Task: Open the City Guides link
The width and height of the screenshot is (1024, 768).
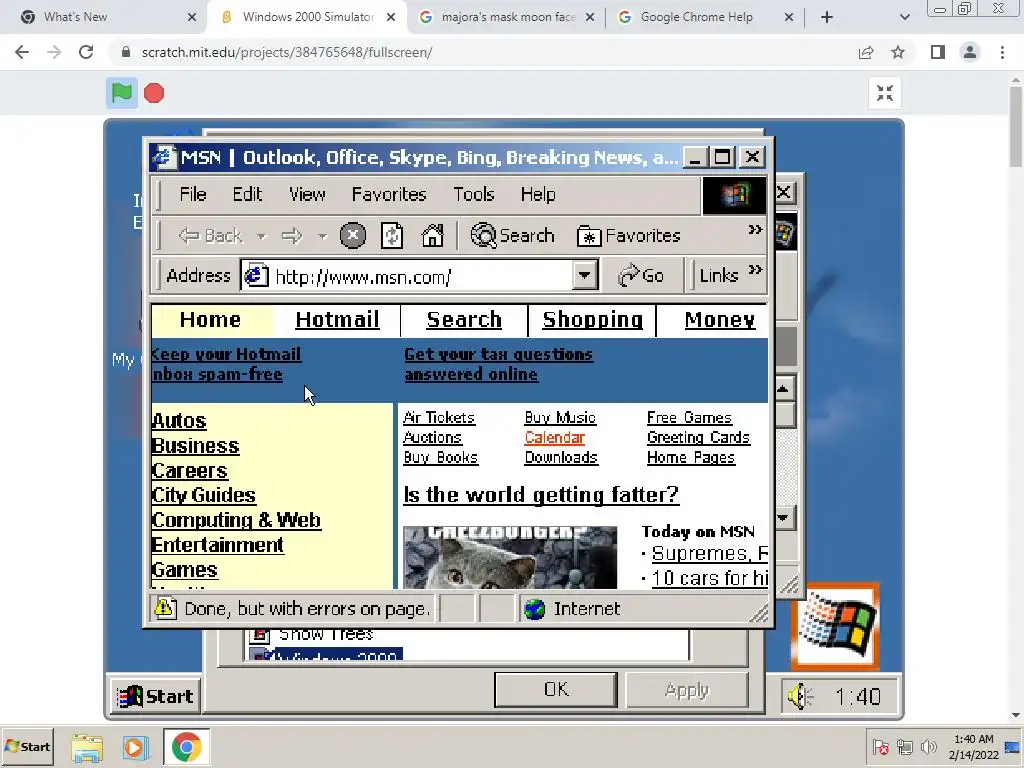Action: coord(203,495)
